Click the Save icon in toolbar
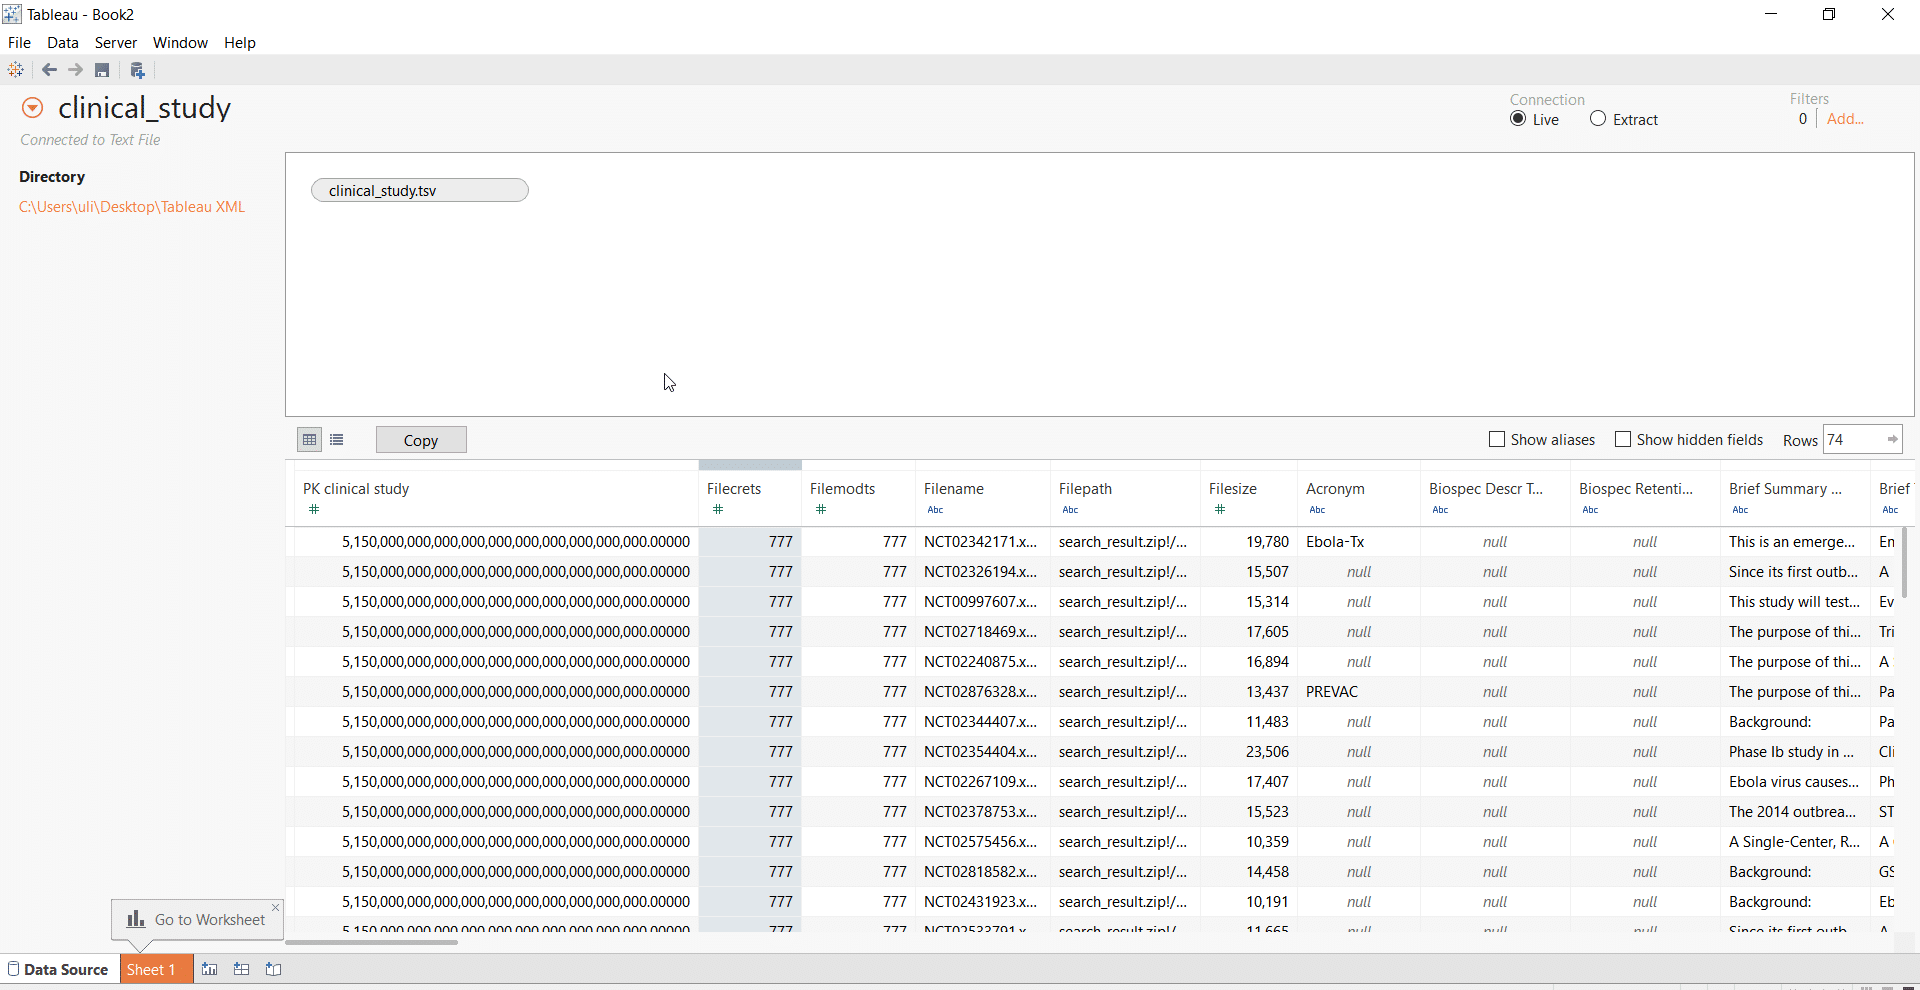The width and height of the screenshot is (1920, 990). click(102, 70)
